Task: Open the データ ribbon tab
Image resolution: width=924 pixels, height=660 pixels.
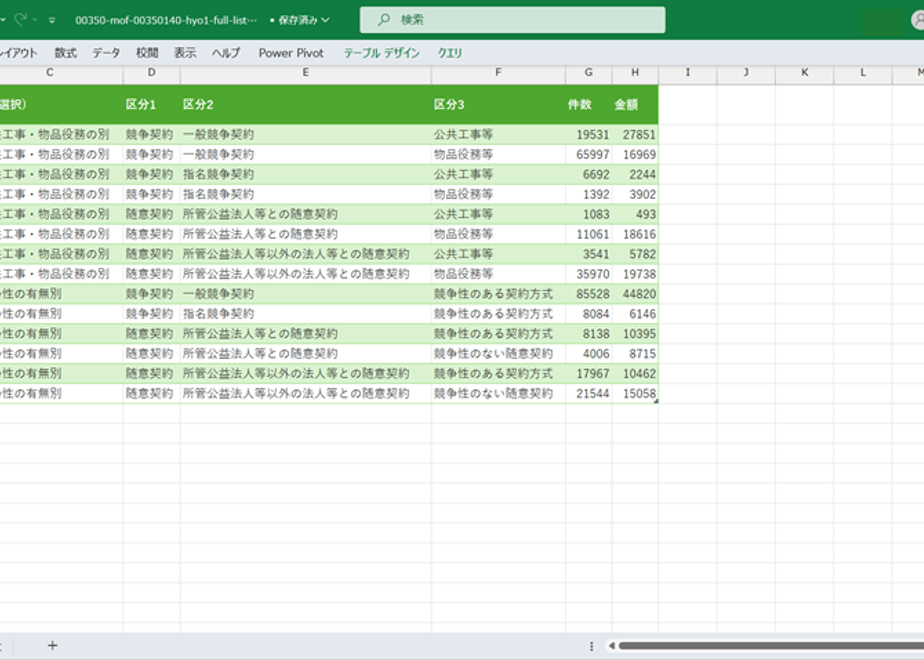Action: pos(106,53)
